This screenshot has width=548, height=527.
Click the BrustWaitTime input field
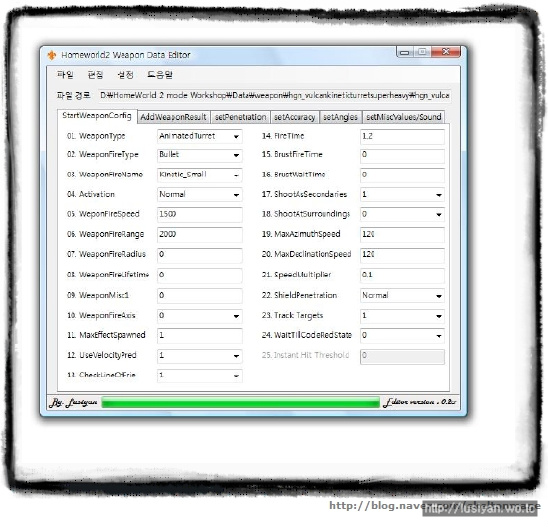[402, 175]
